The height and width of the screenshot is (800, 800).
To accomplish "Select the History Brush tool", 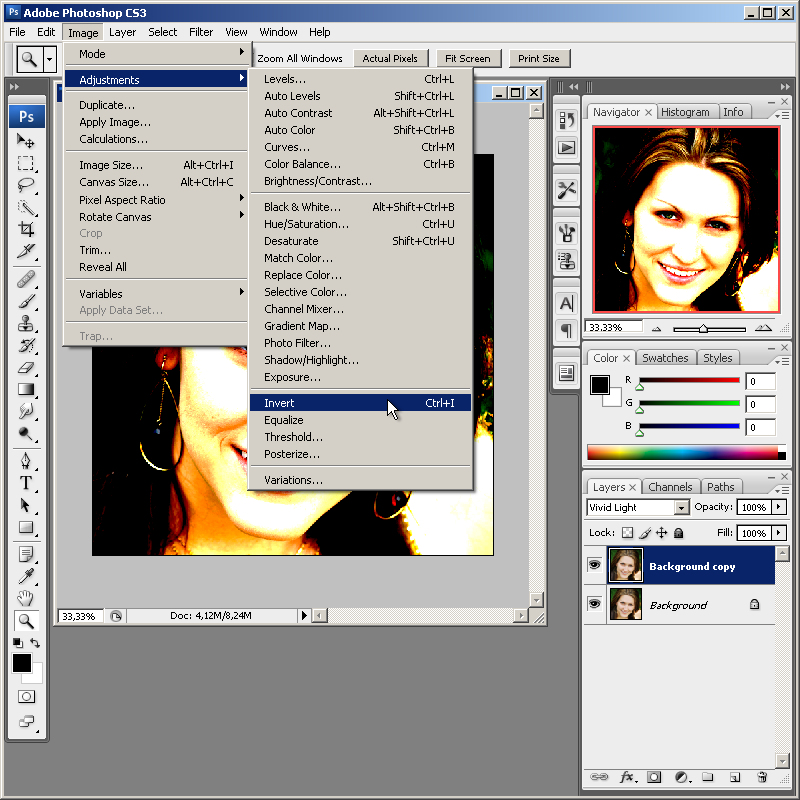I will coord(26,345).
